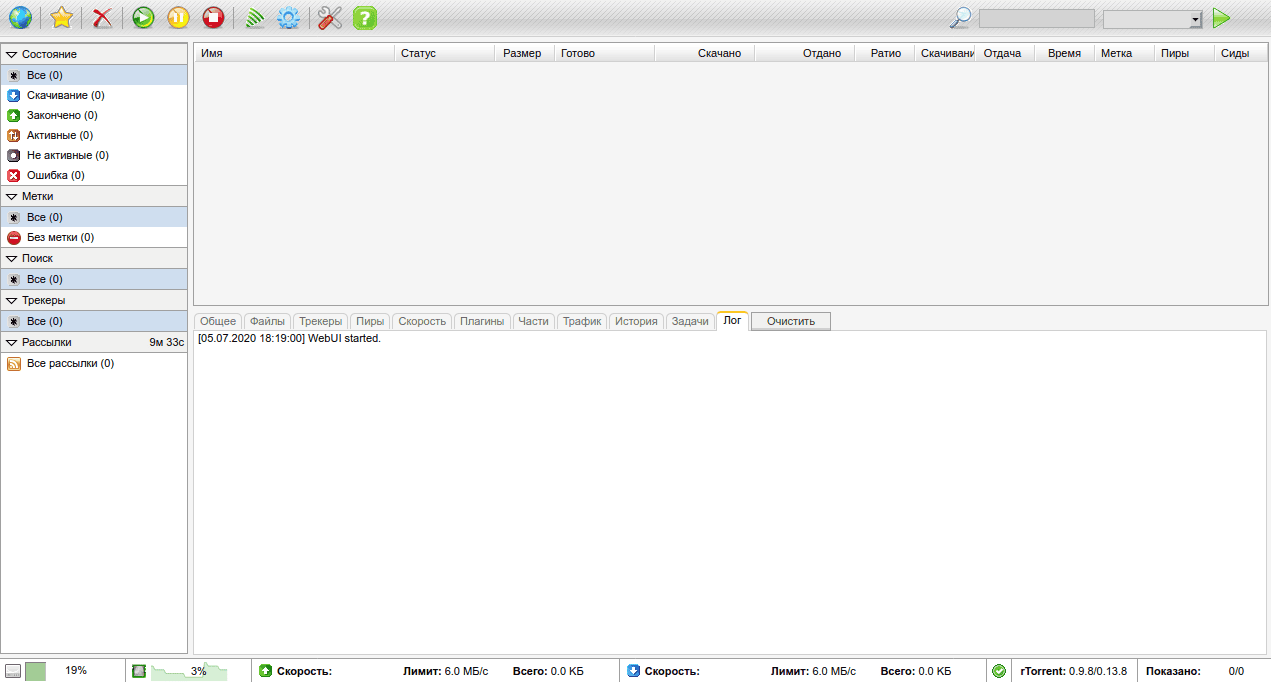Viewport: 1271px width, 682px height.
Task: Click the blue download Скорость status icon
Action: point(634,671)
